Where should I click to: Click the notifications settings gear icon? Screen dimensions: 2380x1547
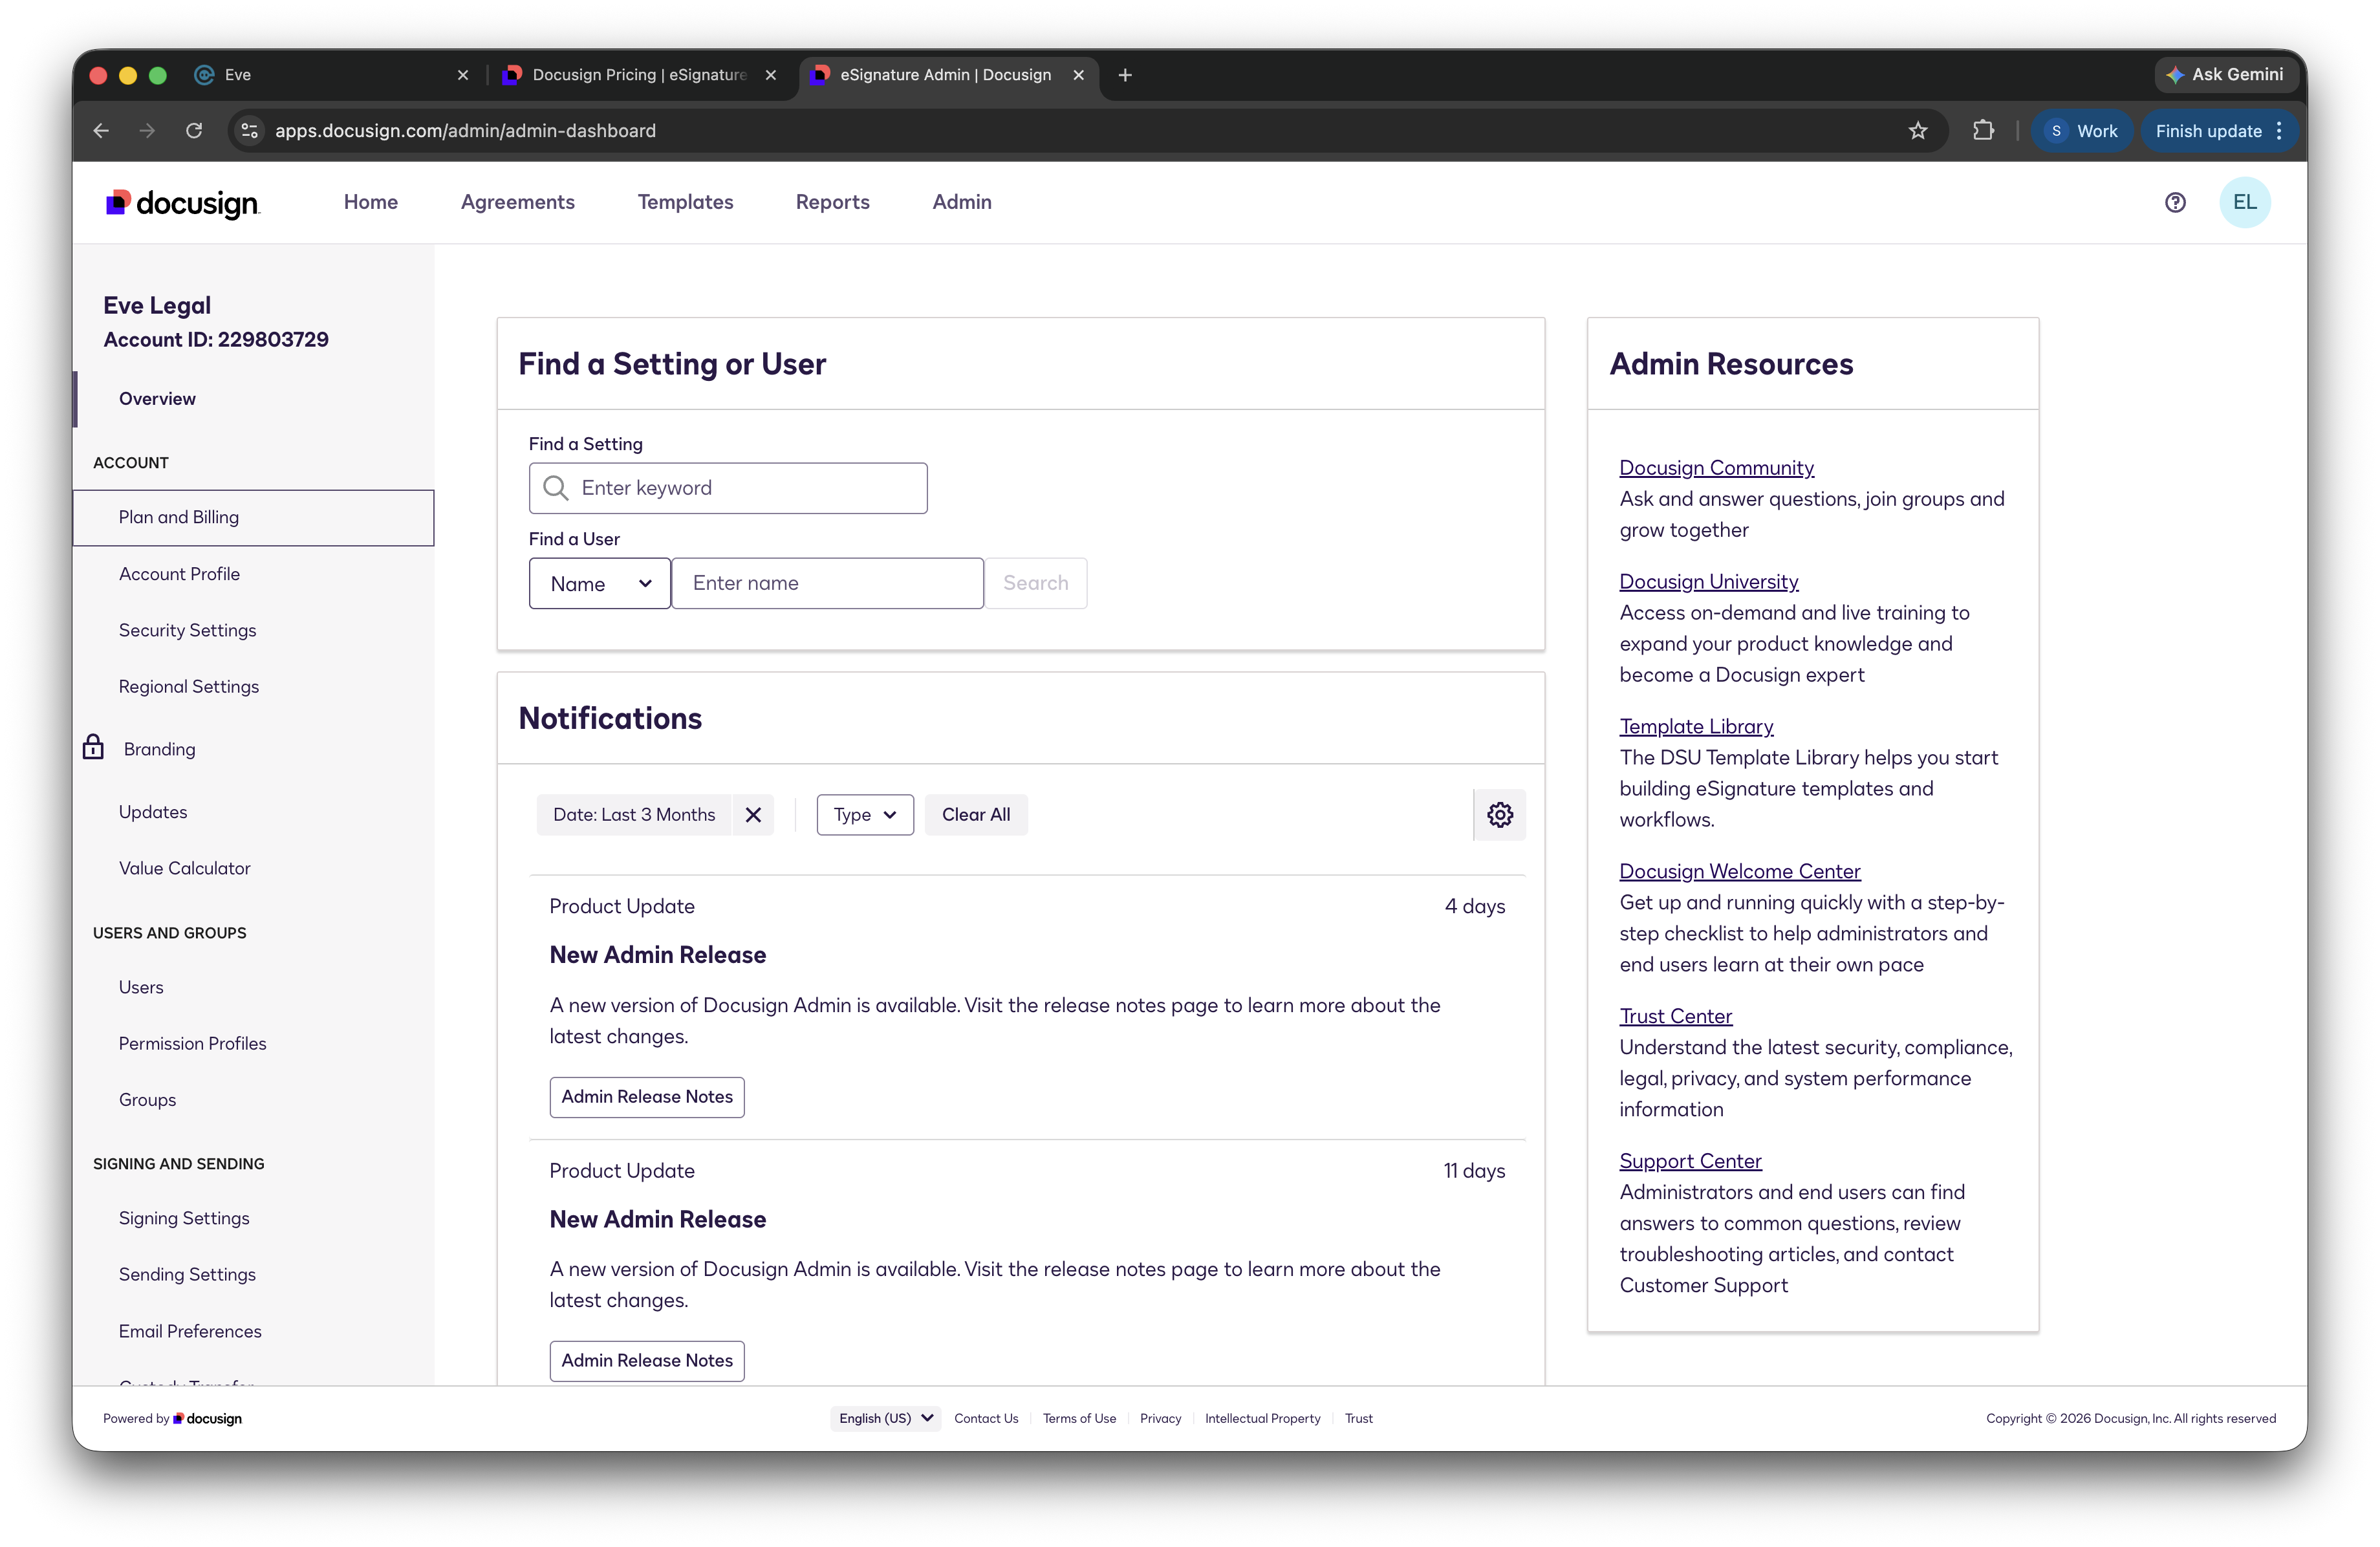[1499, 815]
